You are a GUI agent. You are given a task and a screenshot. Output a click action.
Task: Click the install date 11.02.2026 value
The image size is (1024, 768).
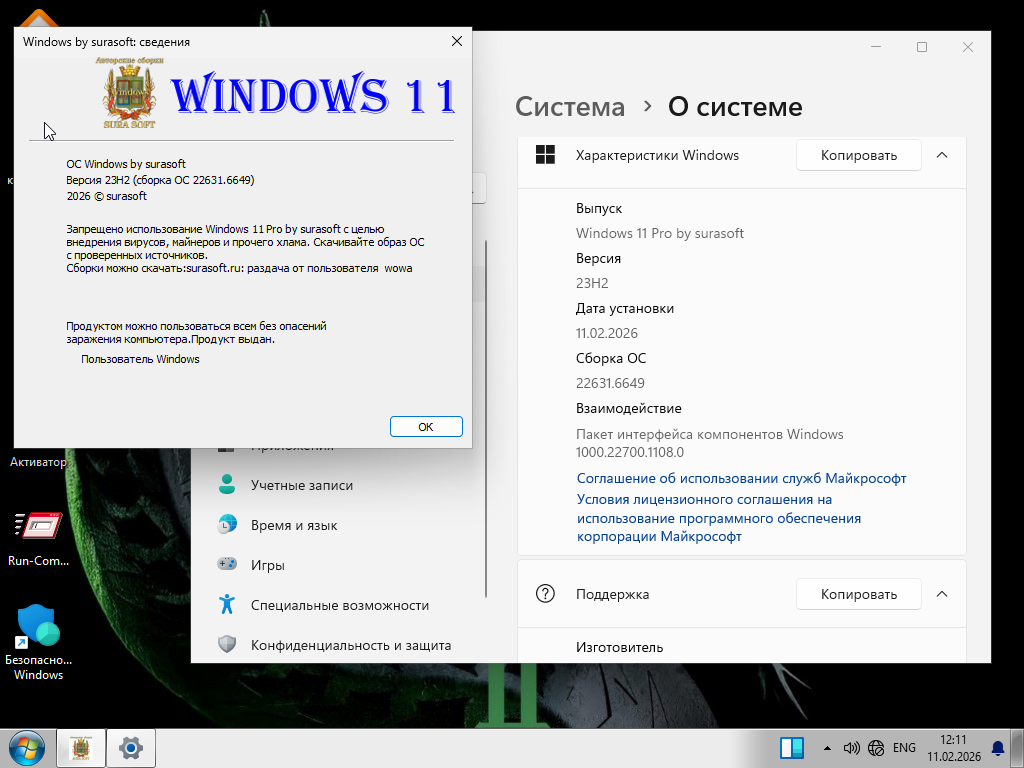click(x=607, y=333)
